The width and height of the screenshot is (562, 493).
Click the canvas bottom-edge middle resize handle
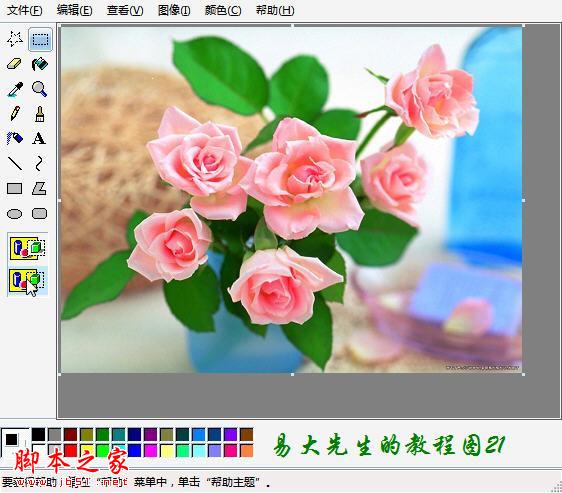pyautogui.click(x=292, y=374)
